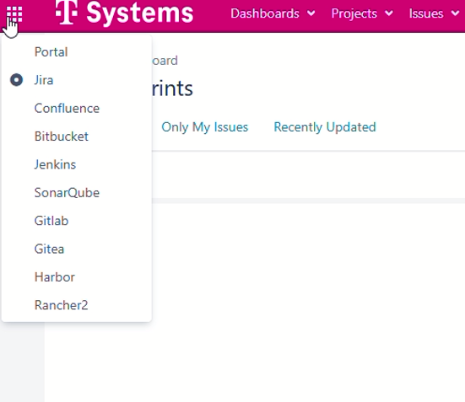Click the app switcher grid icon
Screen dimensions: 465x402
pyautogui.click(x=14, y=14)
